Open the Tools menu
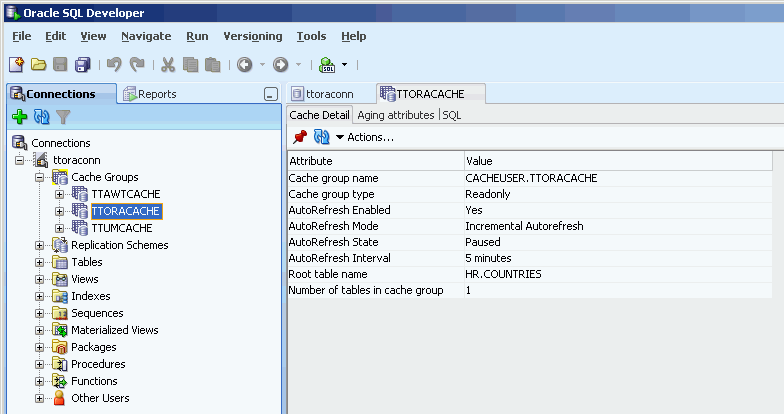This screenshot has width=784, height=414. [311, 36]
